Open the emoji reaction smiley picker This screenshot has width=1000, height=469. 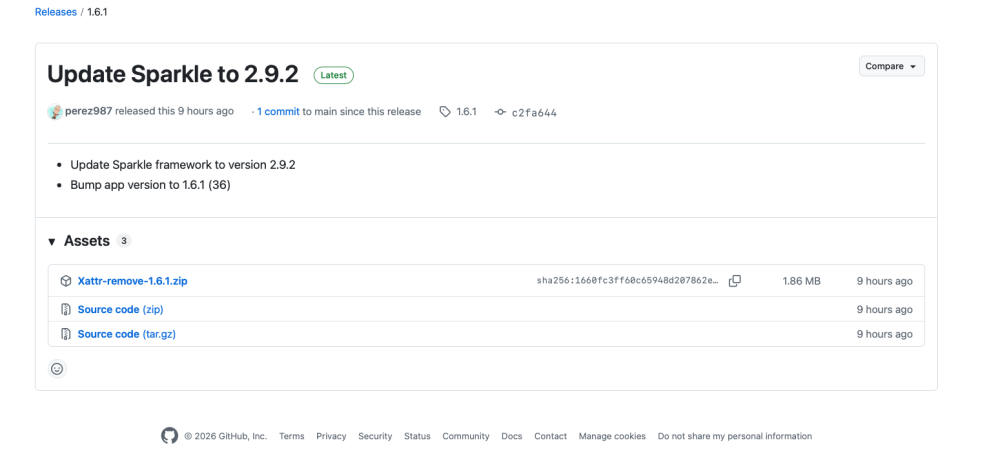(x=57, y=369)
